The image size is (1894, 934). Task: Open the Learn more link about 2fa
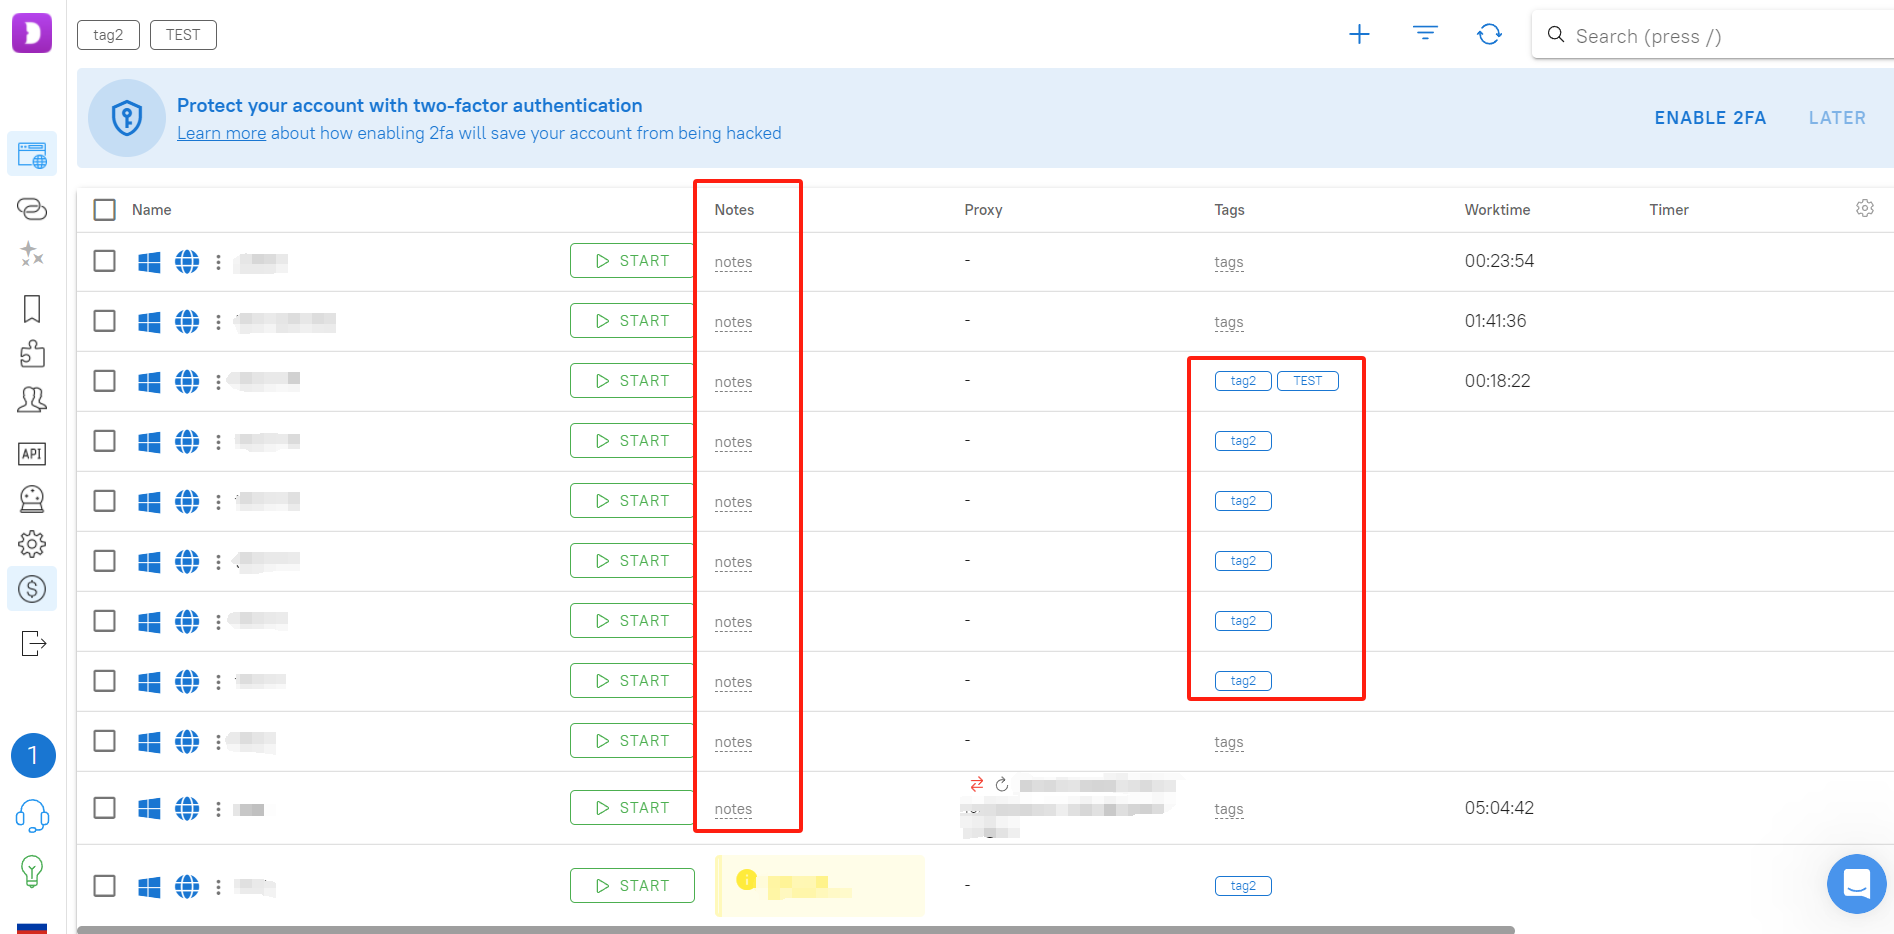coord(221,132)
